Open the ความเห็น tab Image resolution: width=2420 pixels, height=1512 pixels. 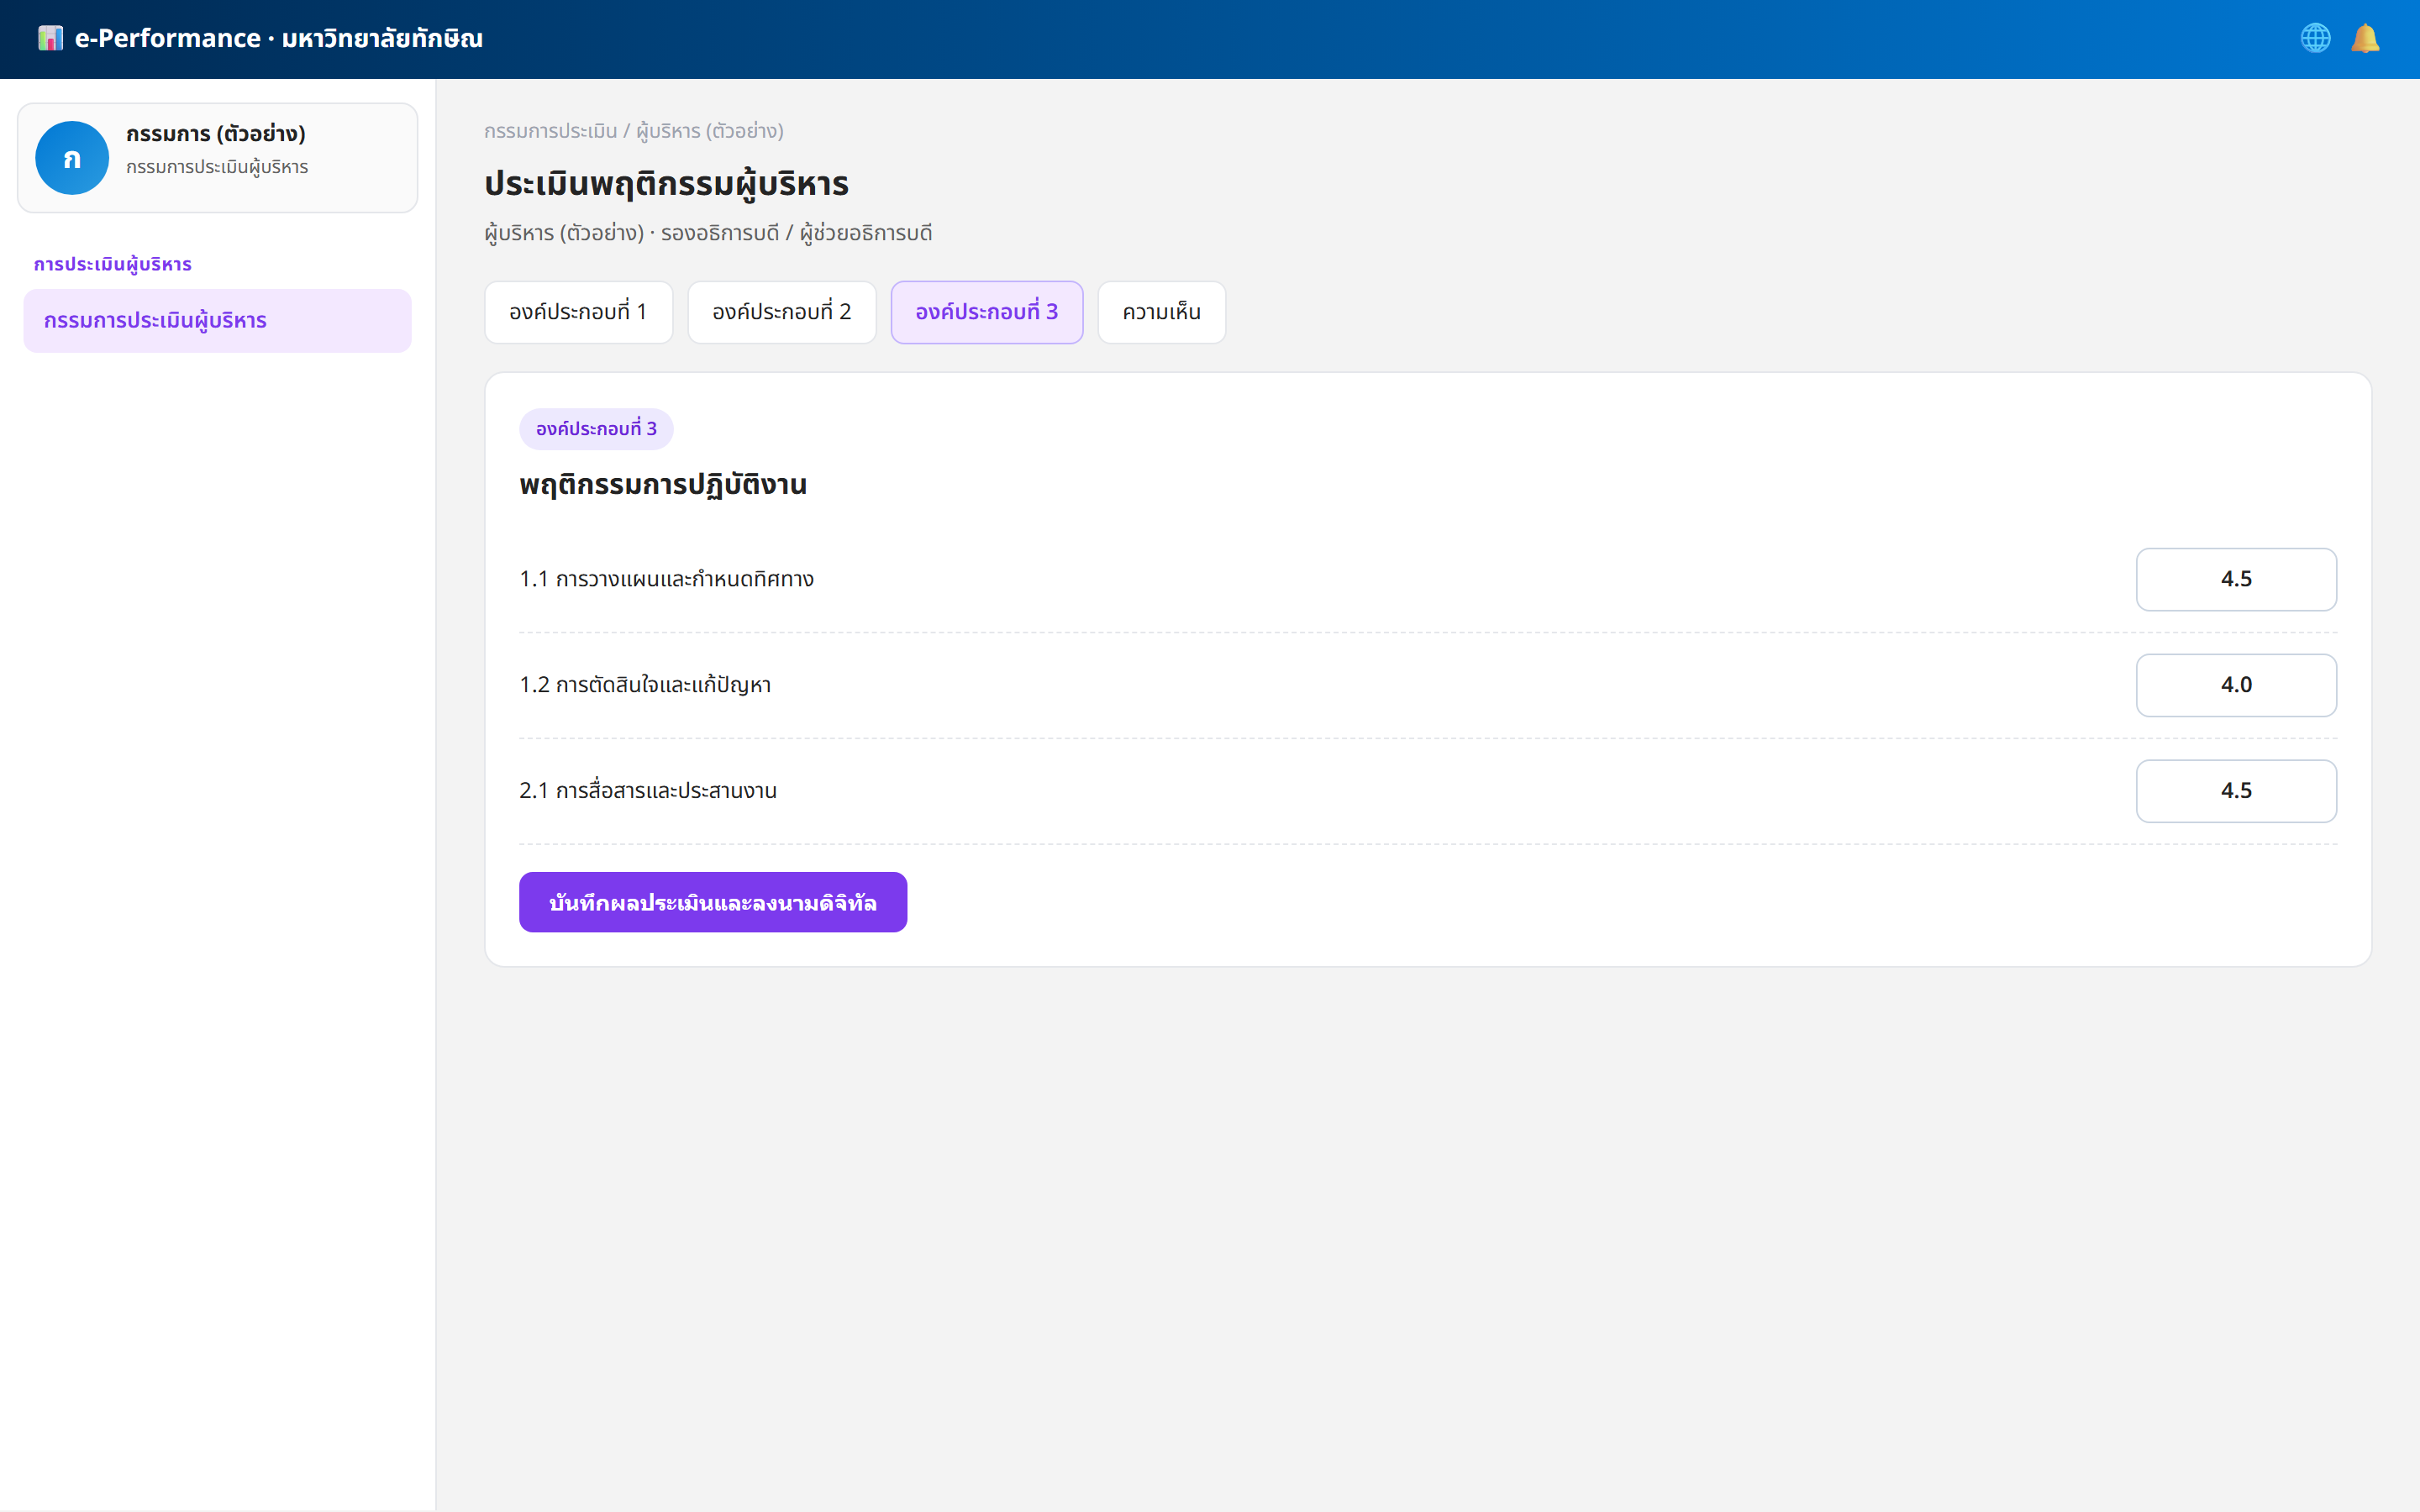point(1162,312)
